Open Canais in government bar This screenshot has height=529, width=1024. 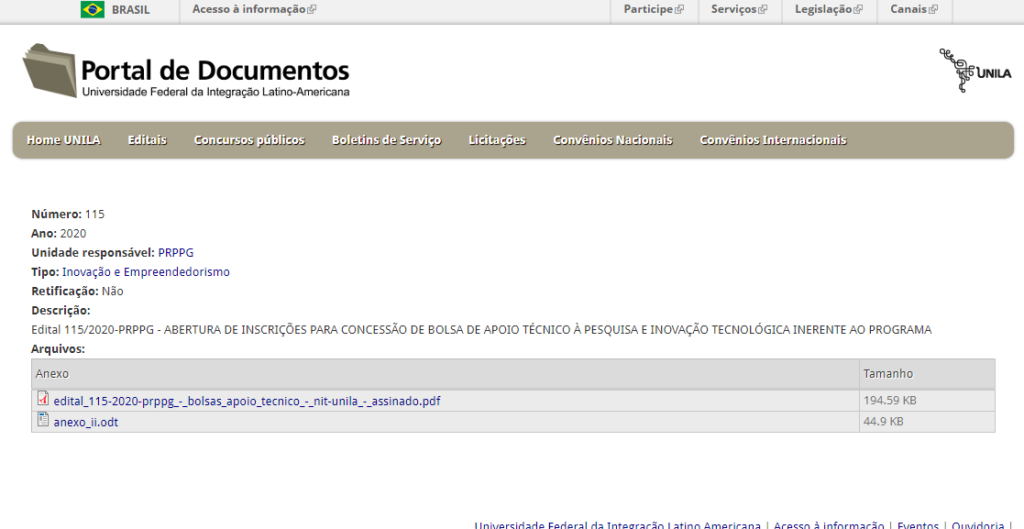908,10
